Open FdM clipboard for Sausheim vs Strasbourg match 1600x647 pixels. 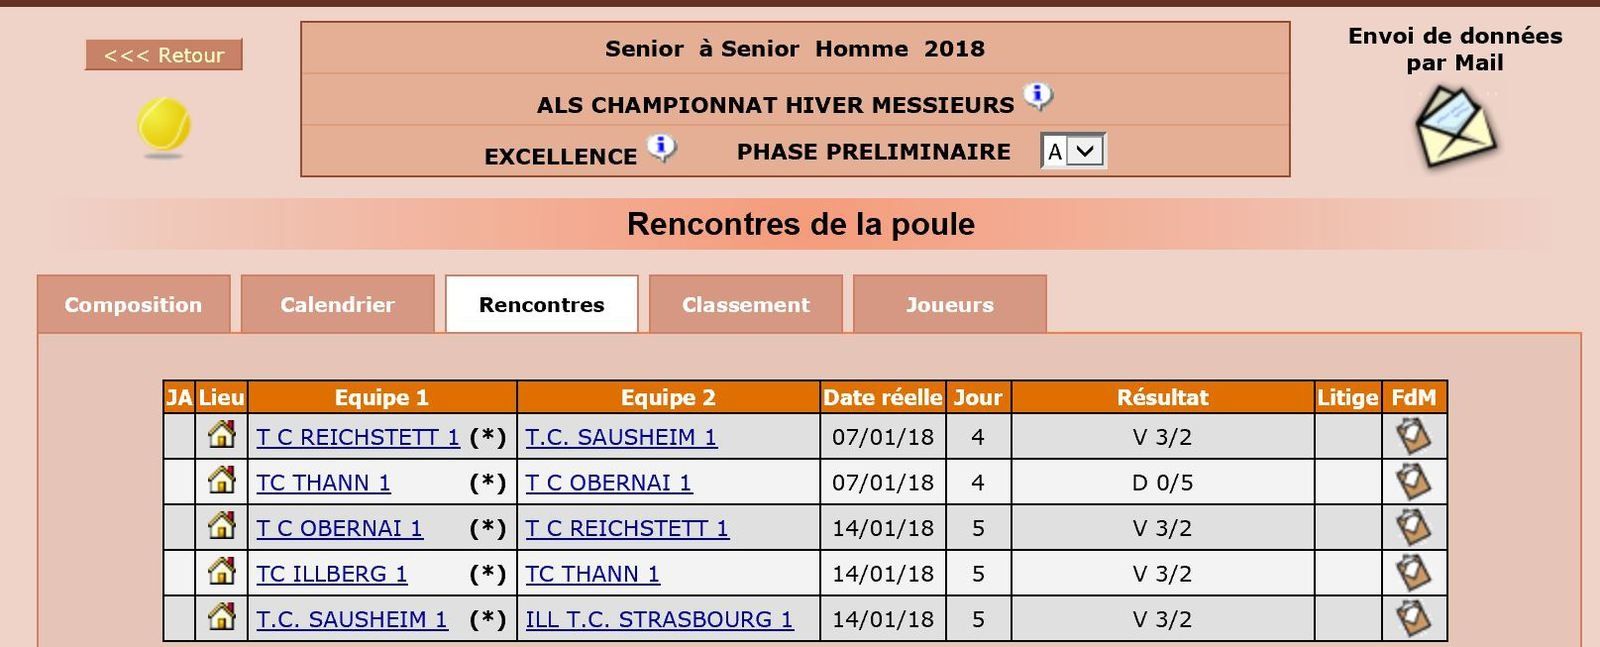click(x=1413, y=618)
